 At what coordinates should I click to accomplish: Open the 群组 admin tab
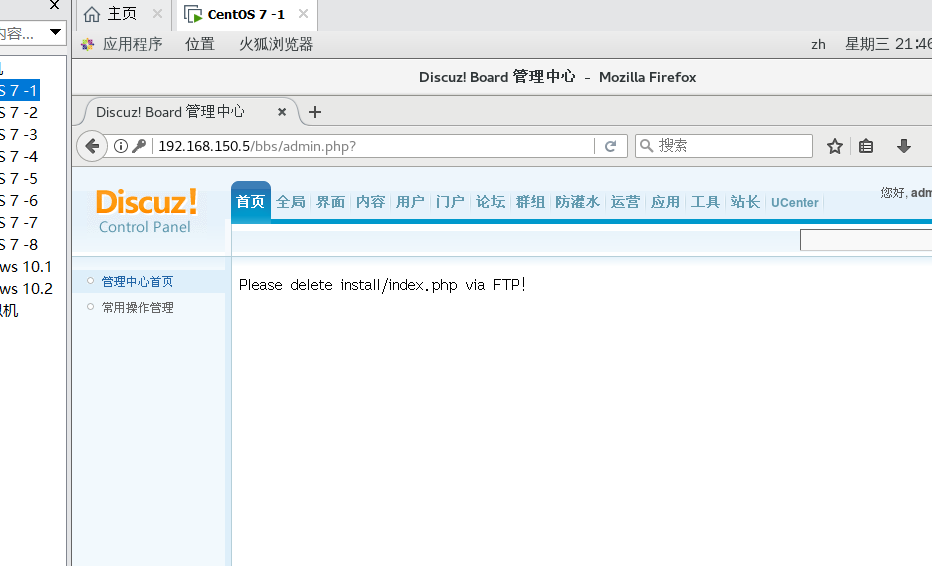pyautogui.click(x=530, y=202)
